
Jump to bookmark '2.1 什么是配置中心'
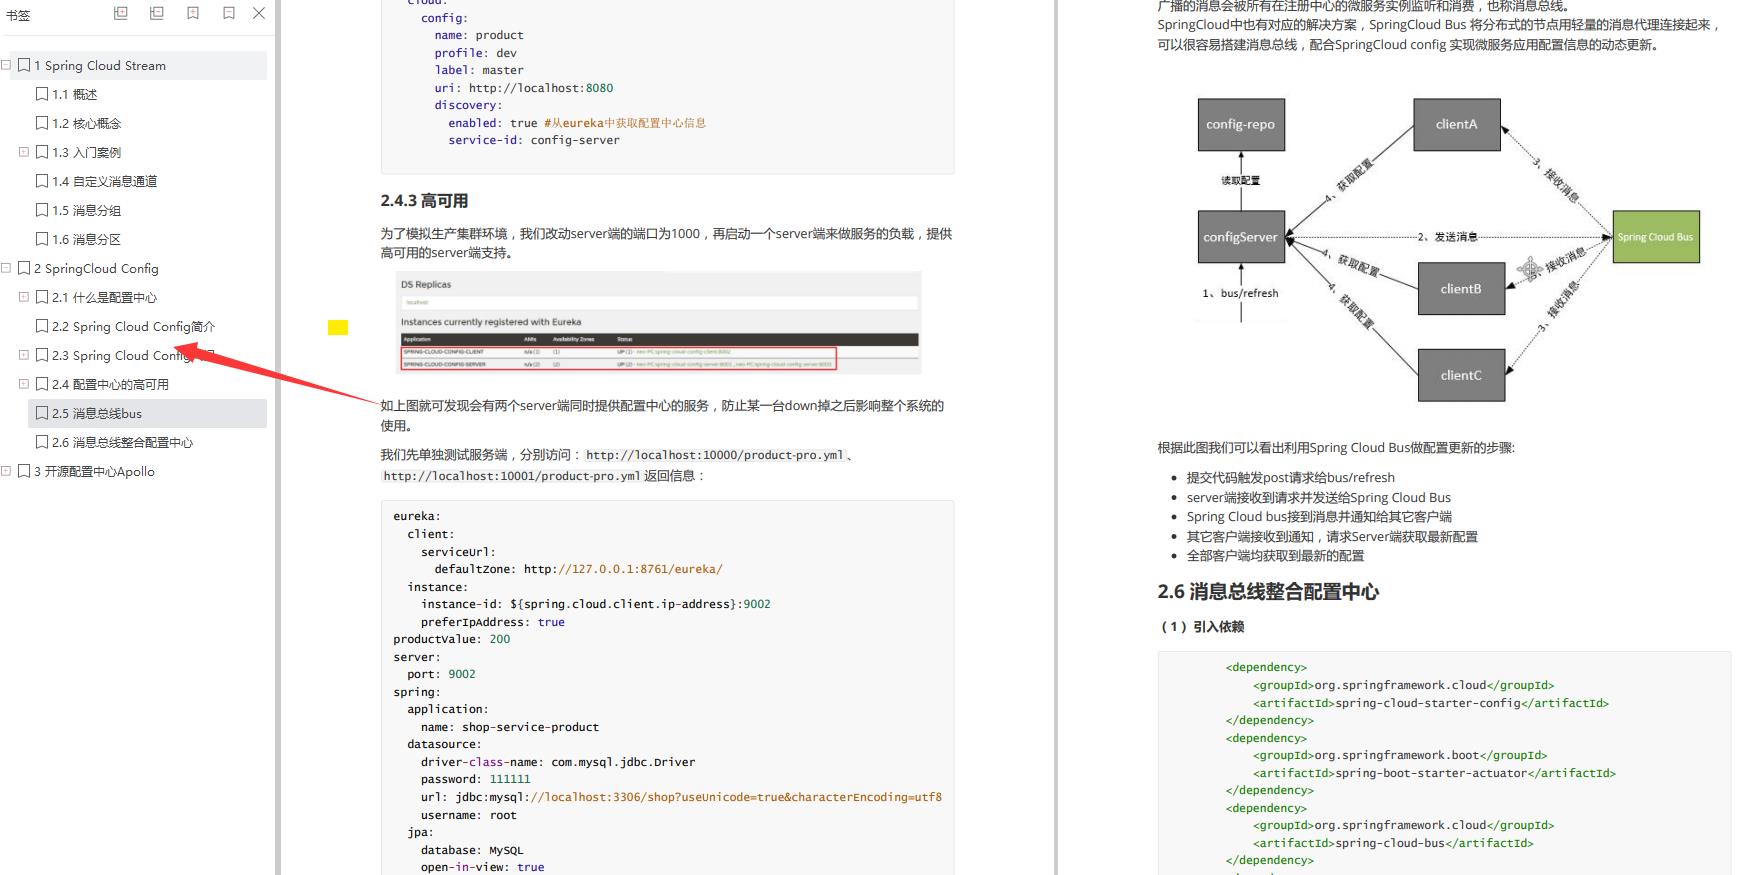(105, 297)
